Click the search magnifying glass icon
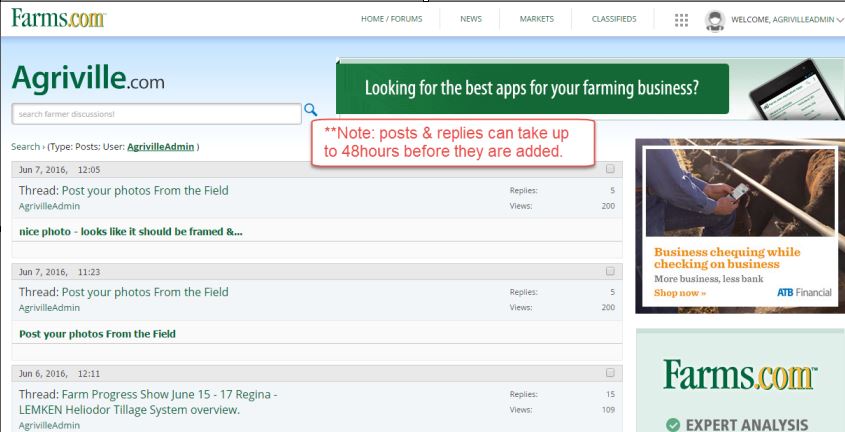845x432 pixels. point(310,111)
